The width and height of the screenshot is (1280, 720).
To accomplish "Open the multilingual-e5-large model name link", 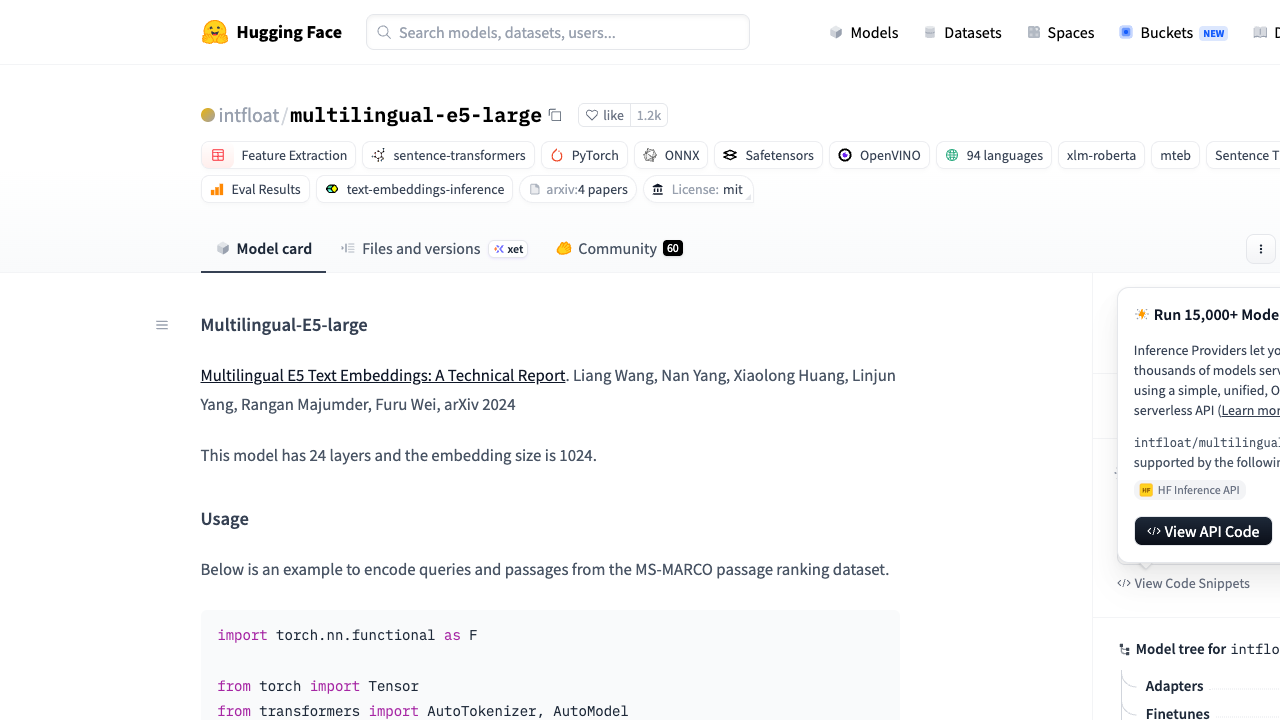I will pos(416,115).
